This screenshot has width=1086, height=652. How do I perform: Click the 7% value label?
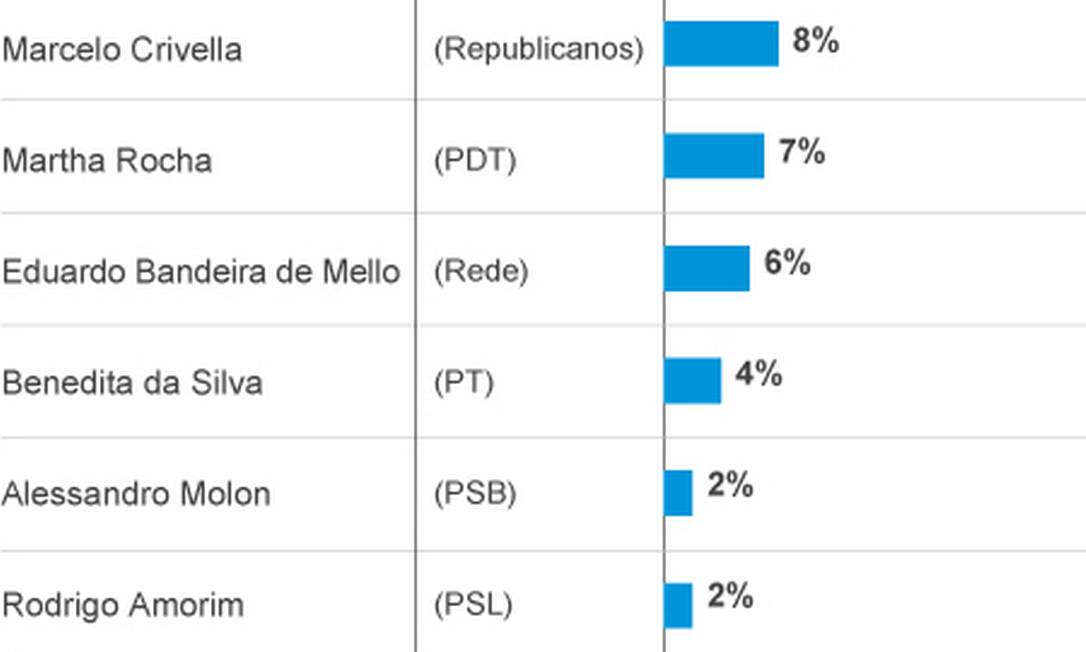coord(802,153)
